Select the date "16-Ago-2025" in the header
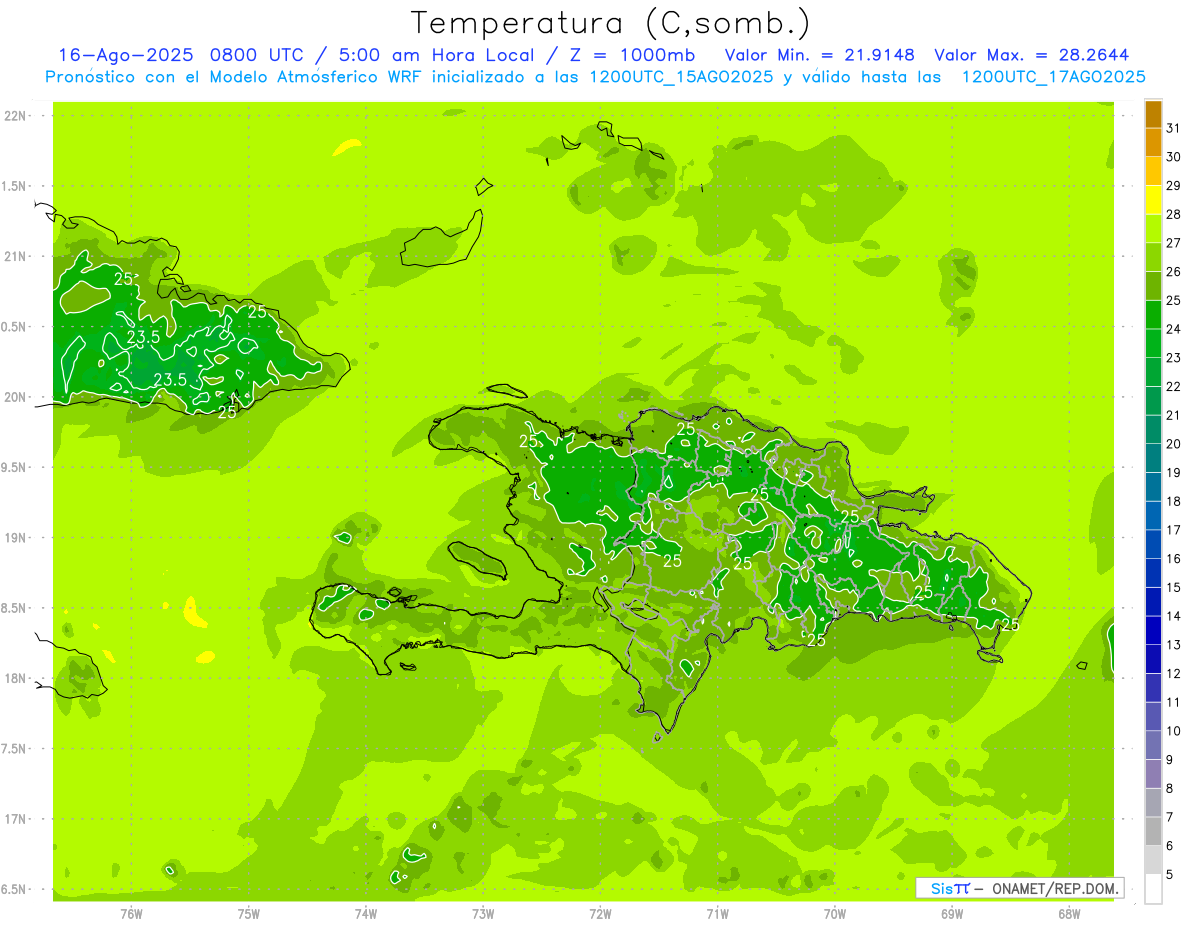1200x927 pixels. tap(126, 55)
